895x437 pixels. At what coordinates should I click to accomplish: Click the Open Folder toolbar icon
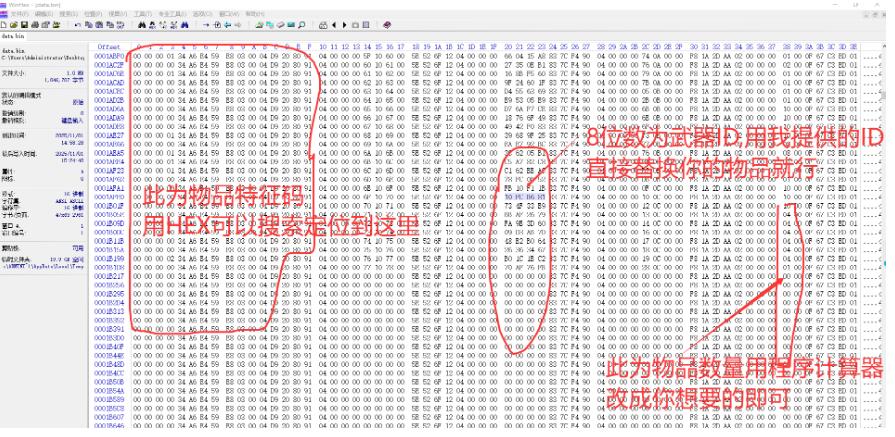pos(57,25)
